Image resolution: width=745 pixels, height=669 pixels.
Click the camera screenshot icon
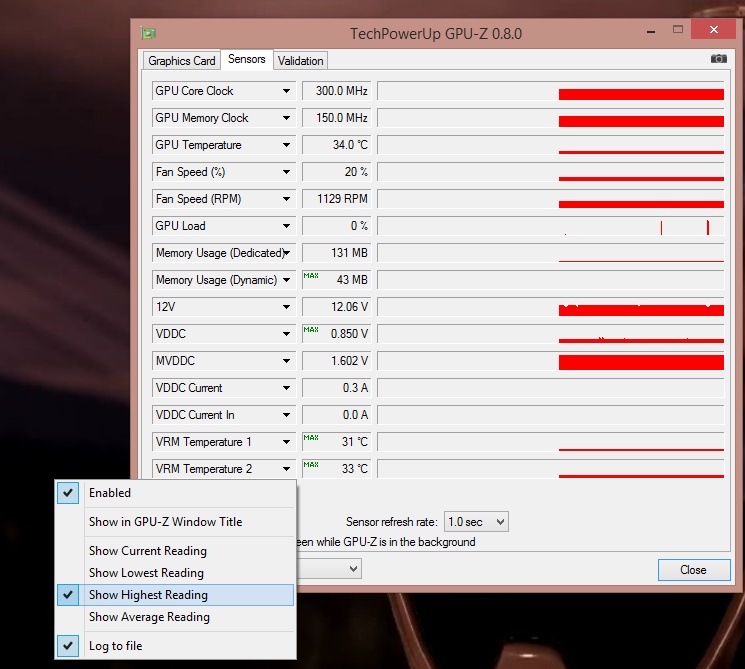click(x=718, y=58)
